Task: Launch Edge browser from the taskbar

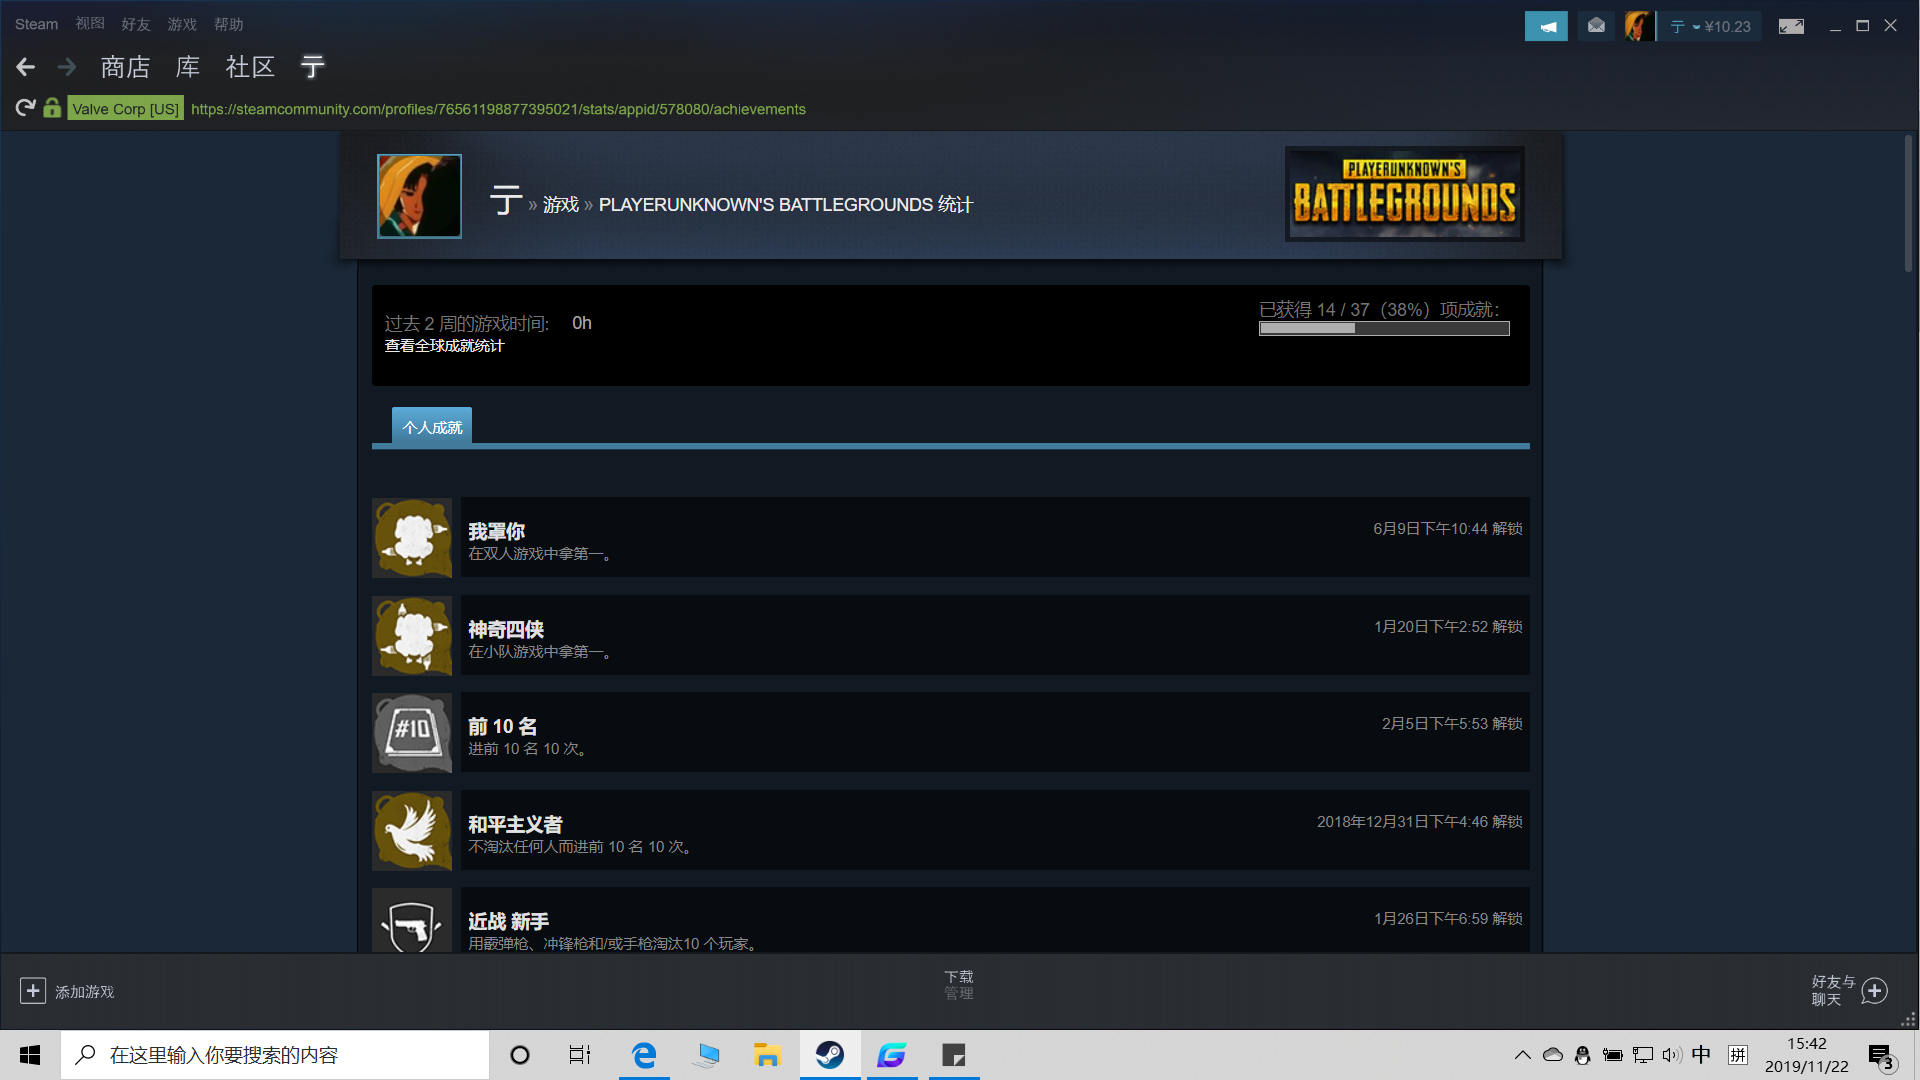Action: (x=644, y=1055)
